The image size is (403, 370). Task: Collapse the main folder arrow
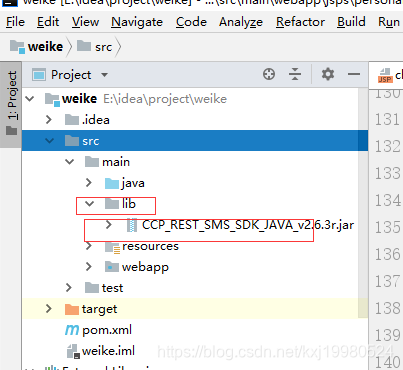(x=69, y=162)
